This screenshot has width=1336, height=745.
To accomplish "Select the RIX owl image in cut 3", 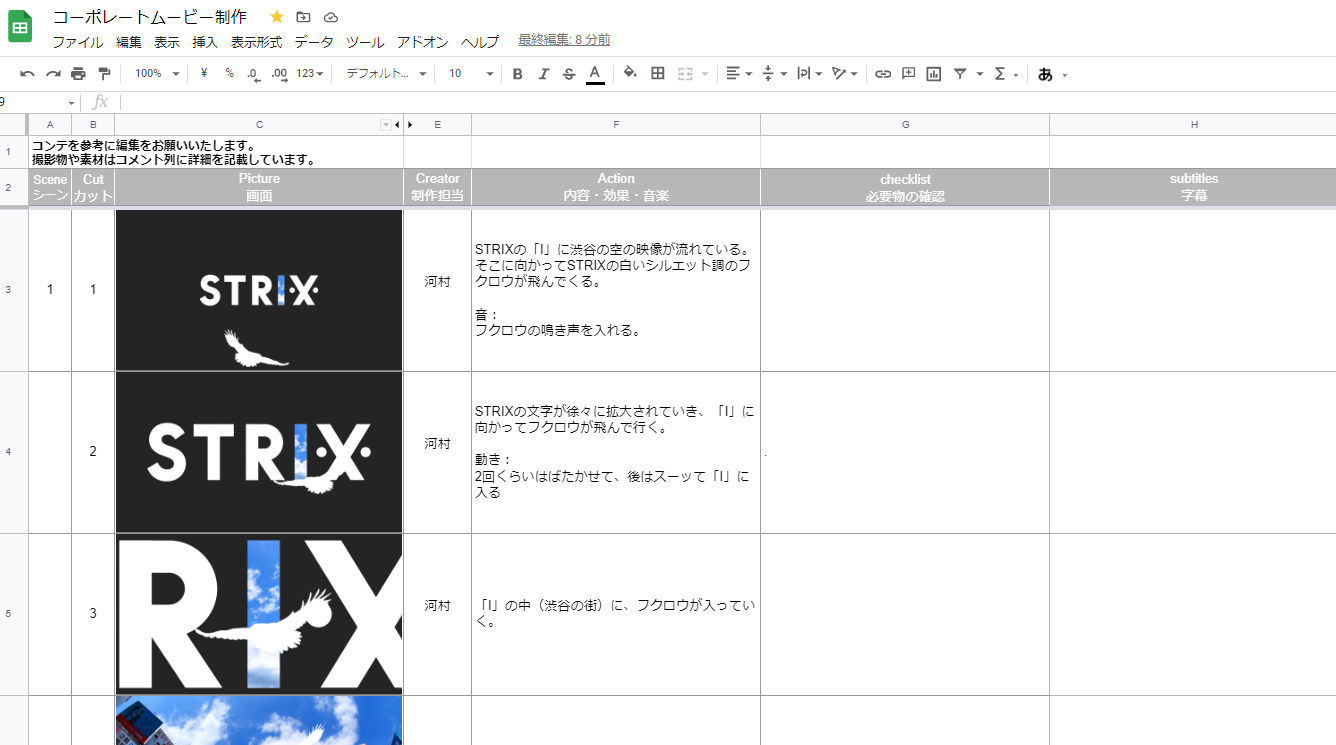I will click(259, 614).
